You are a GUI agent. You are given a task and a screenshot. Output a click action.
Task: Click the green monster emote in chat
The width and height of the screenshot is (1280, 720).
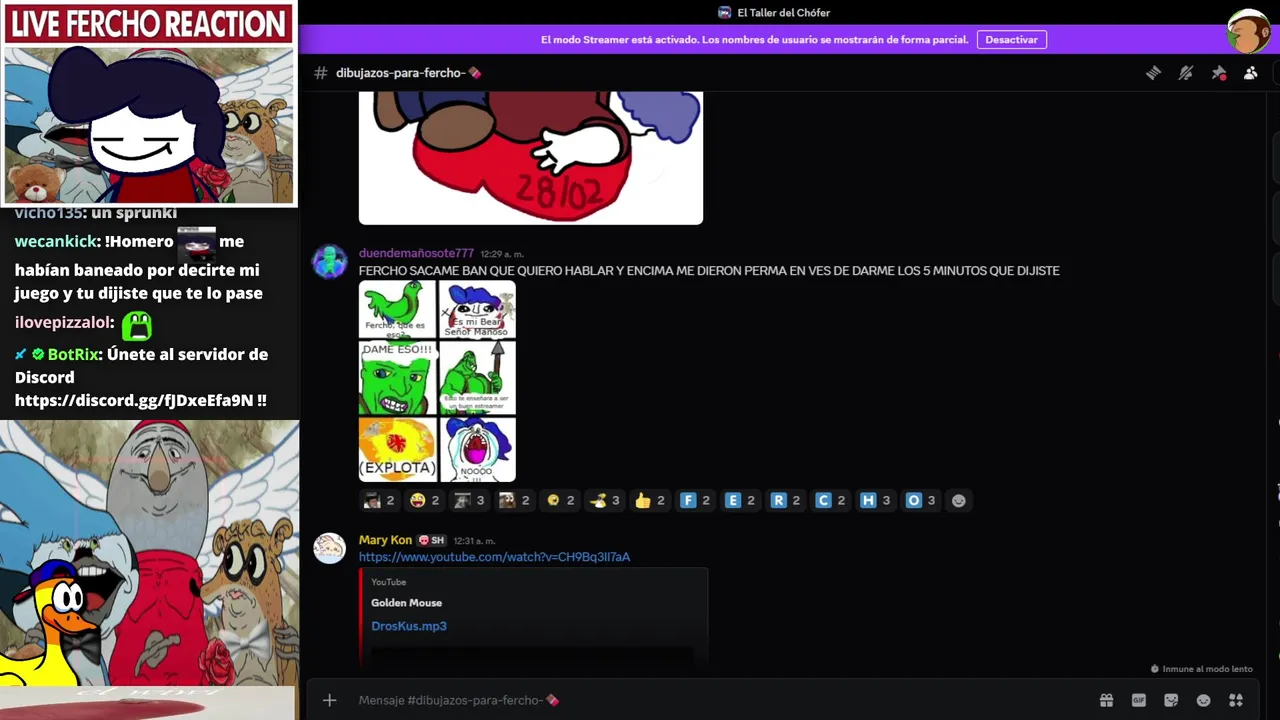click(136, 326)
